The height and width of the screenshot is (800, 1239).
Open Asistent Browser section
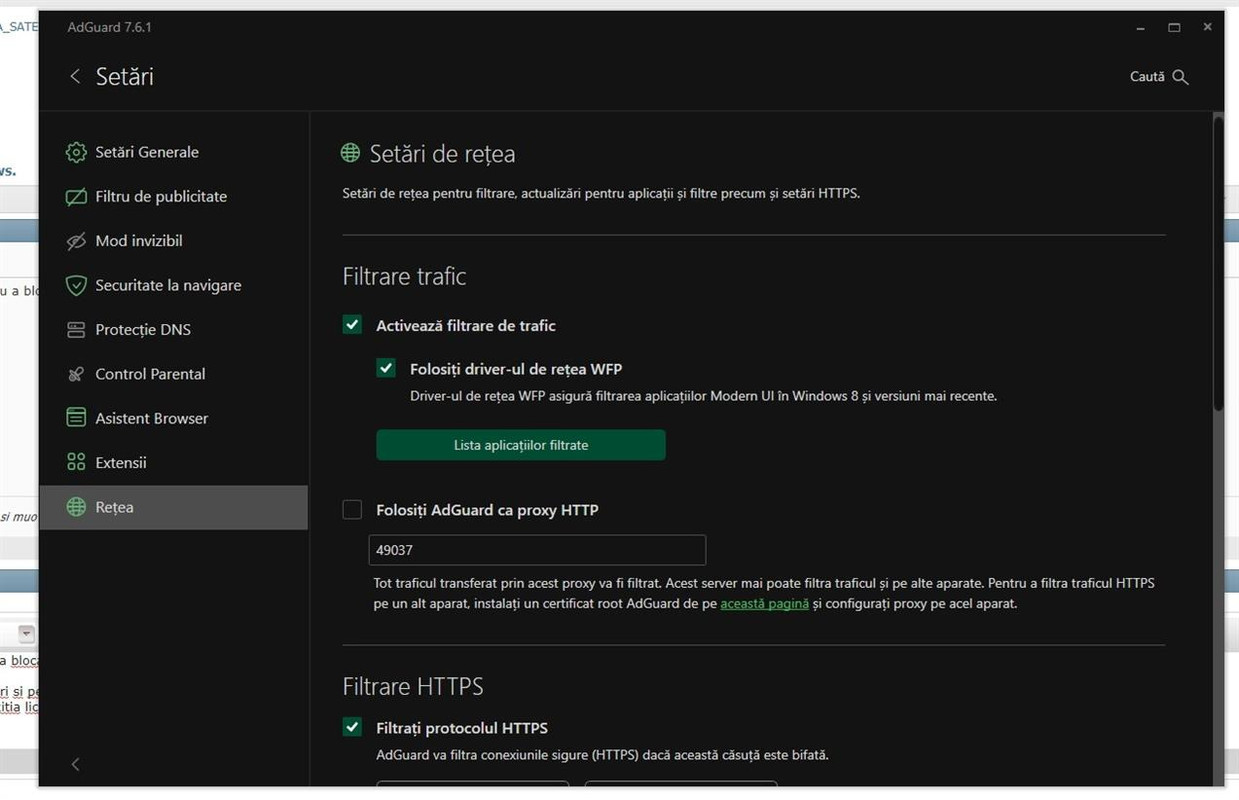pos(174,418)
